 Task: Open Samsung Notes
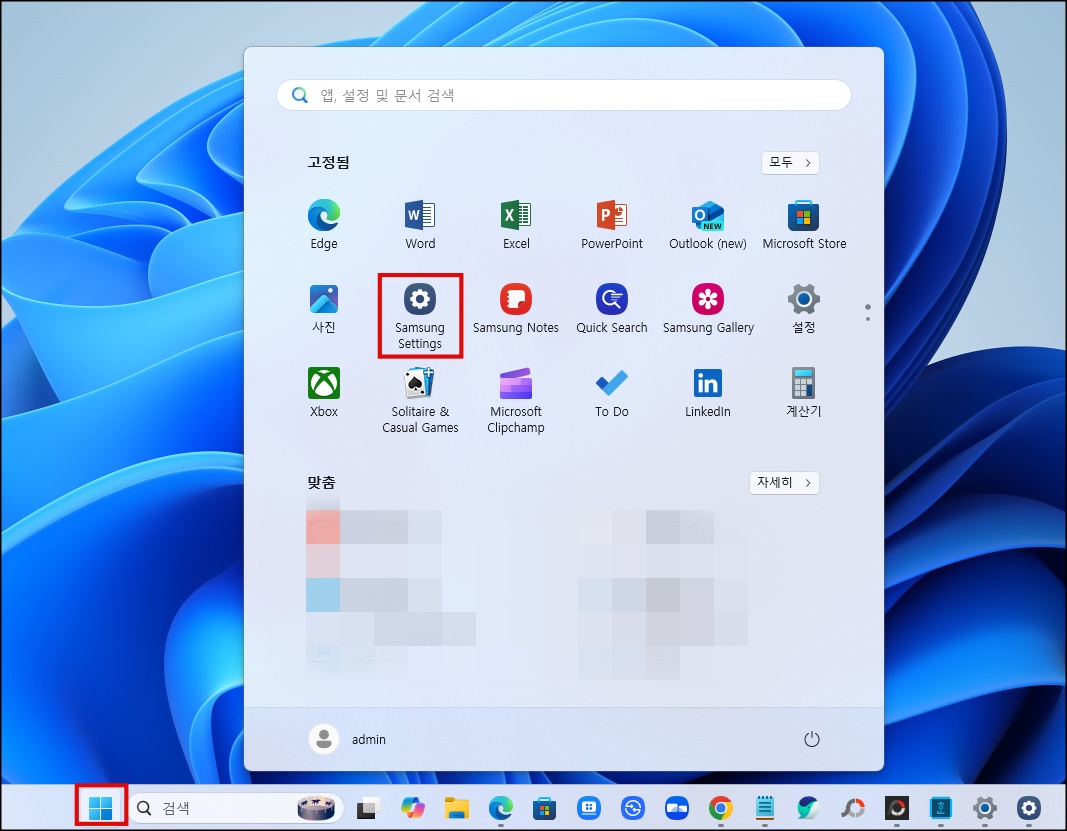(516, 309)
